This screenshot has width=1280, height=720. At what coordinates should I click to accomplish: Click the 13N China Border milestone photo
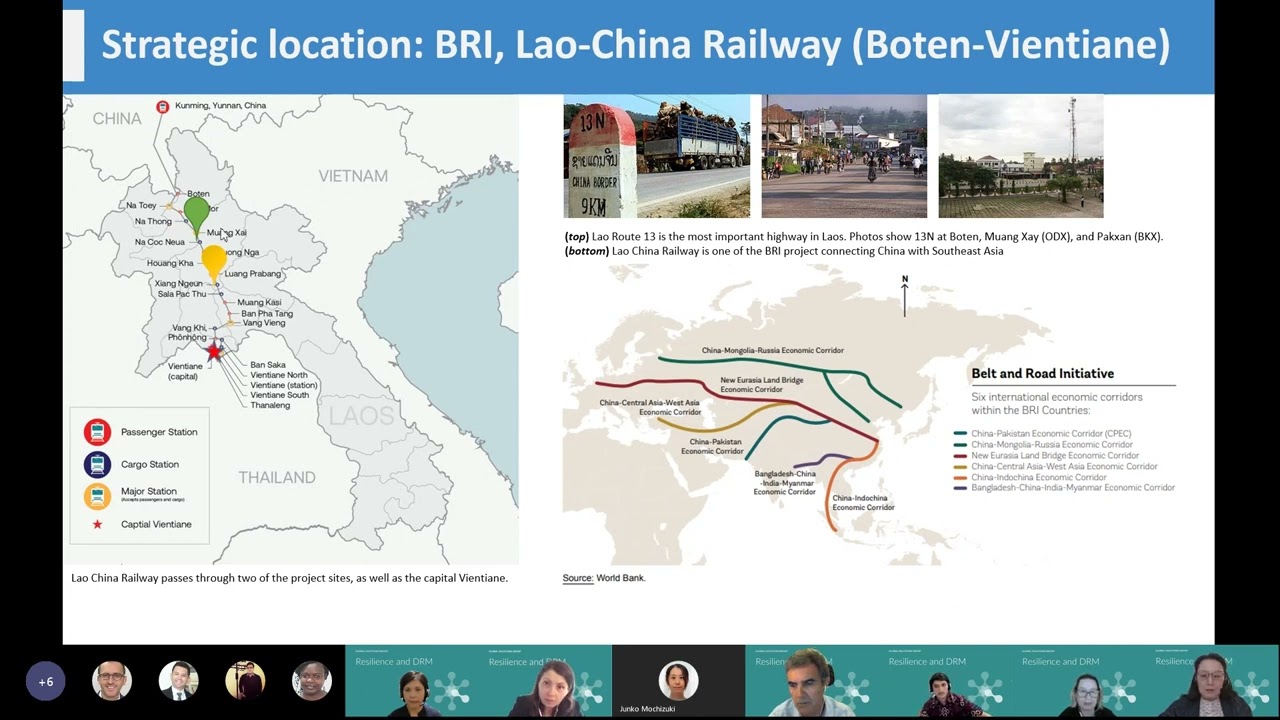click(x=657, y=156)
